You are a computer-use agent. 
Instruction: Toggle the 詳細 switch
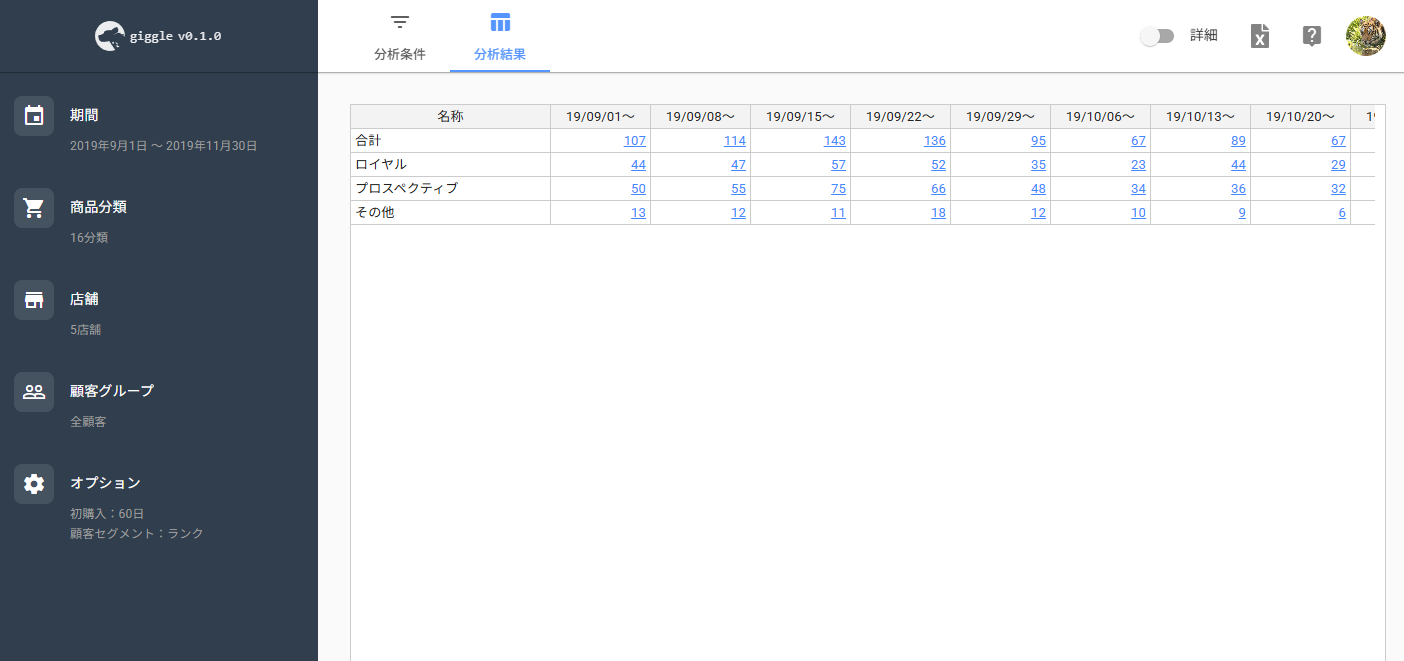(1157, 36)
